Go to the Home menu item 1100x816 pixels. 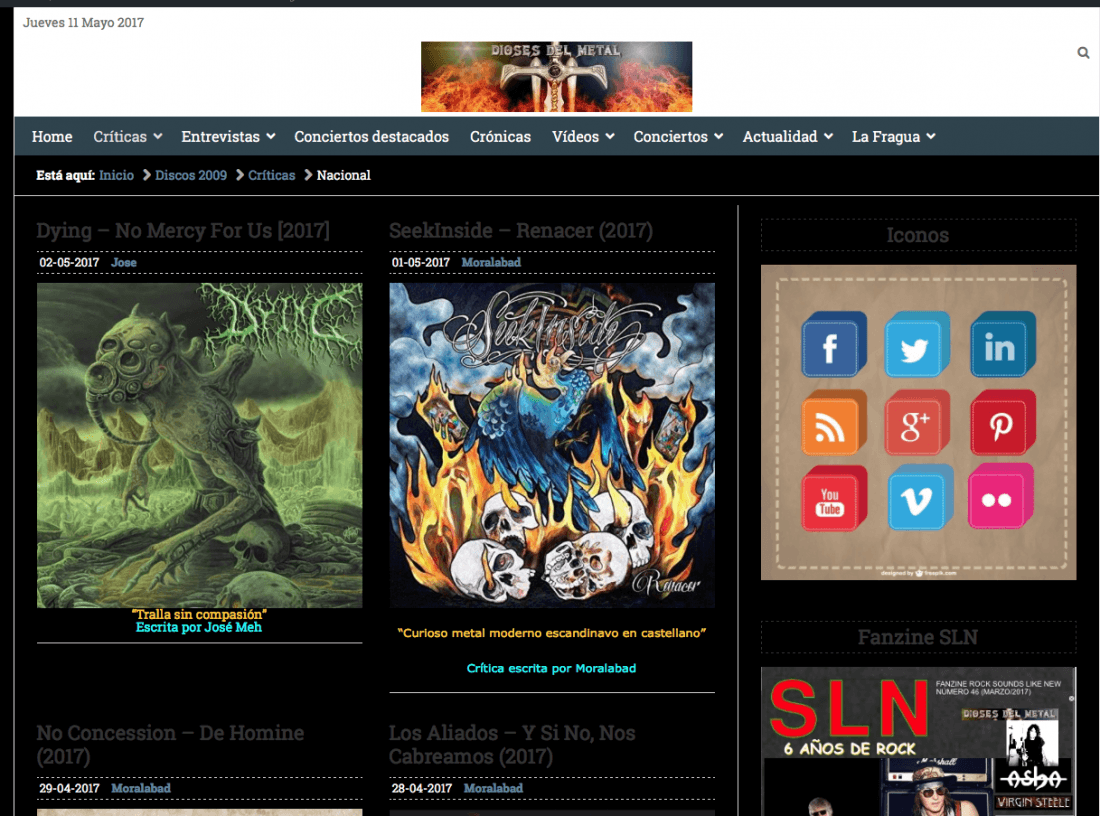click(x=52, y=137)
